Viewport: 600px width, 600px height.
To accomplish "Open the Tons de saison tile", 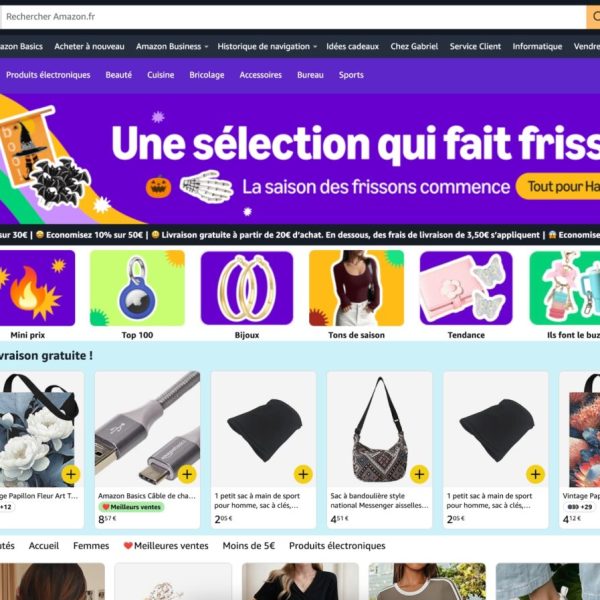I will 356,288.
